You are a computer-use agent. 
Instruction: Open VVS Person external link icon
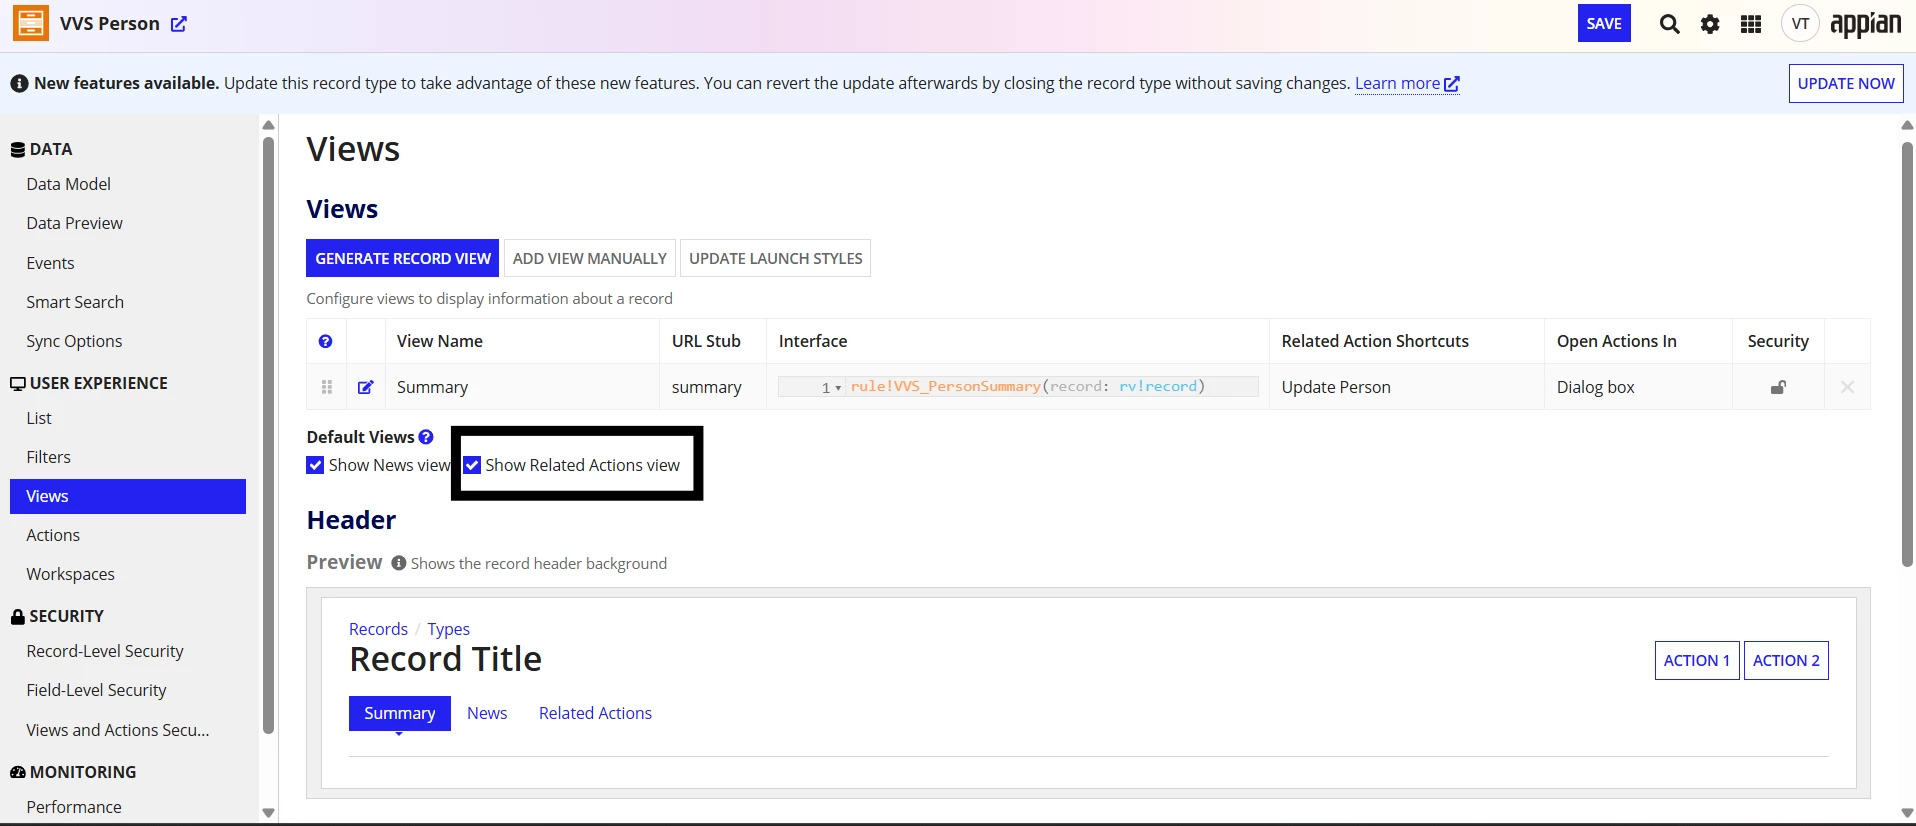tap(179, 24)
